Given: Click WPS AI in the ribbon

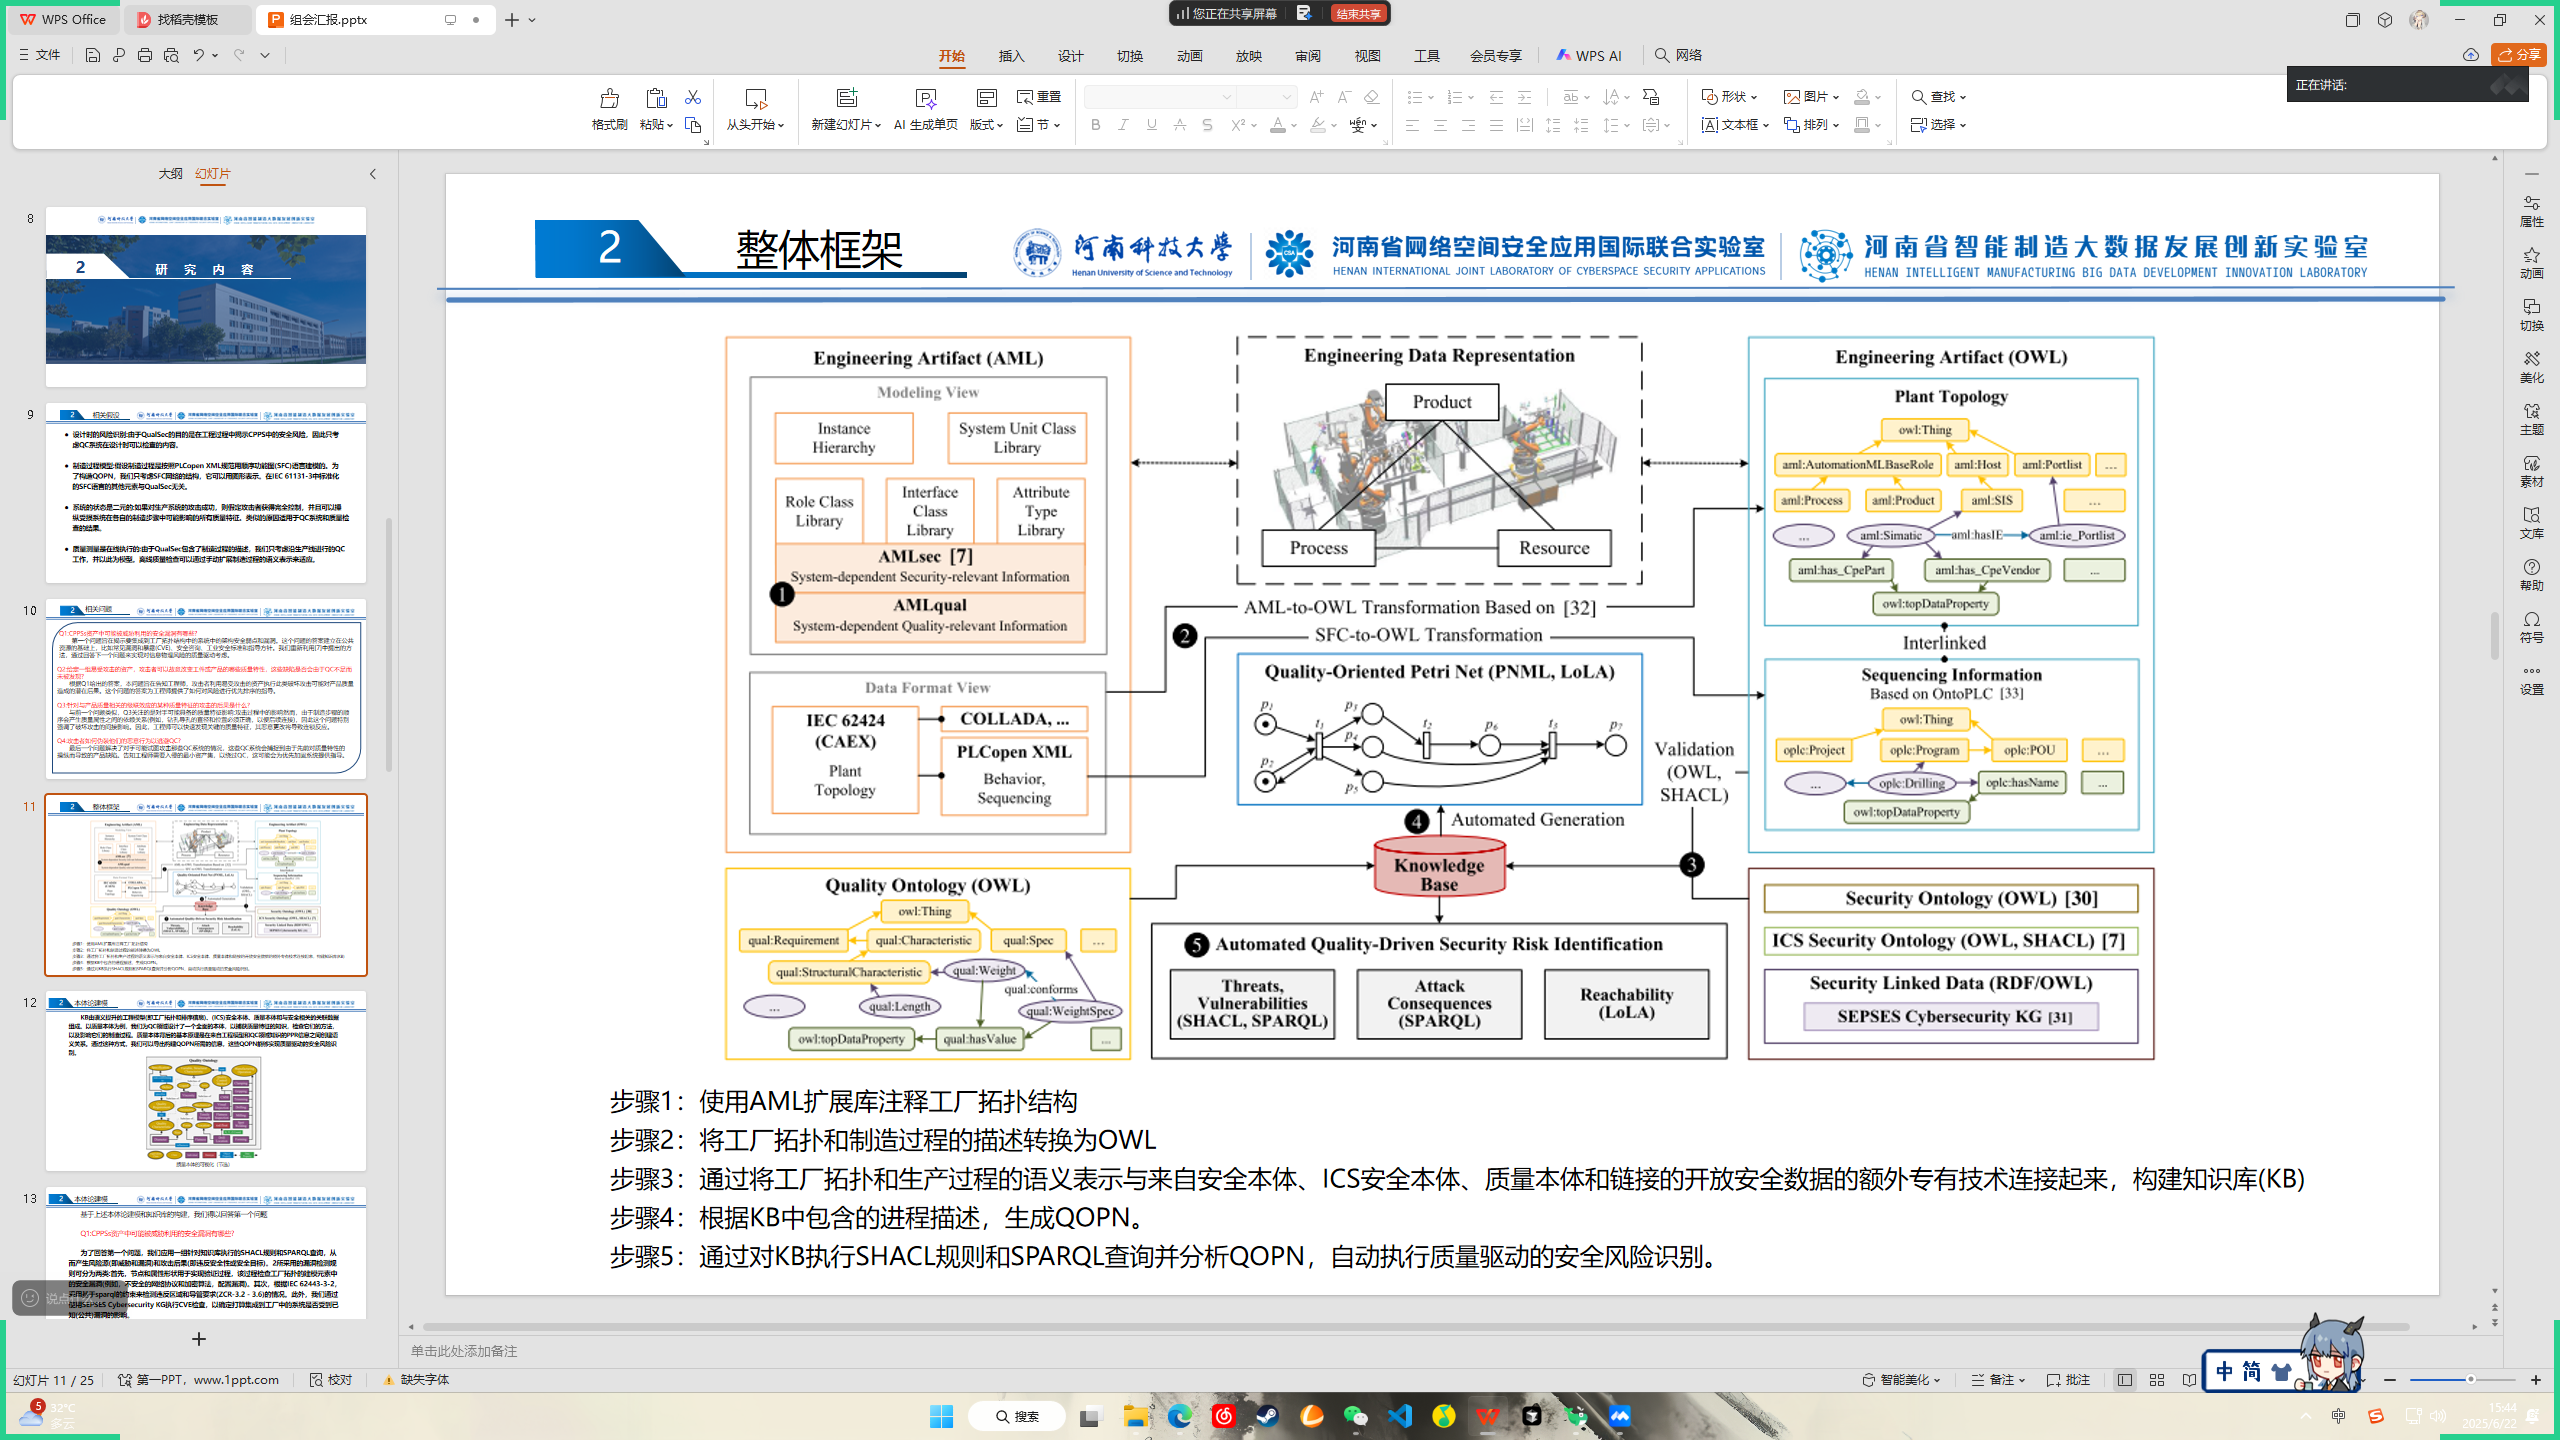Looking at the screenshot, I should pos(1589,56).
